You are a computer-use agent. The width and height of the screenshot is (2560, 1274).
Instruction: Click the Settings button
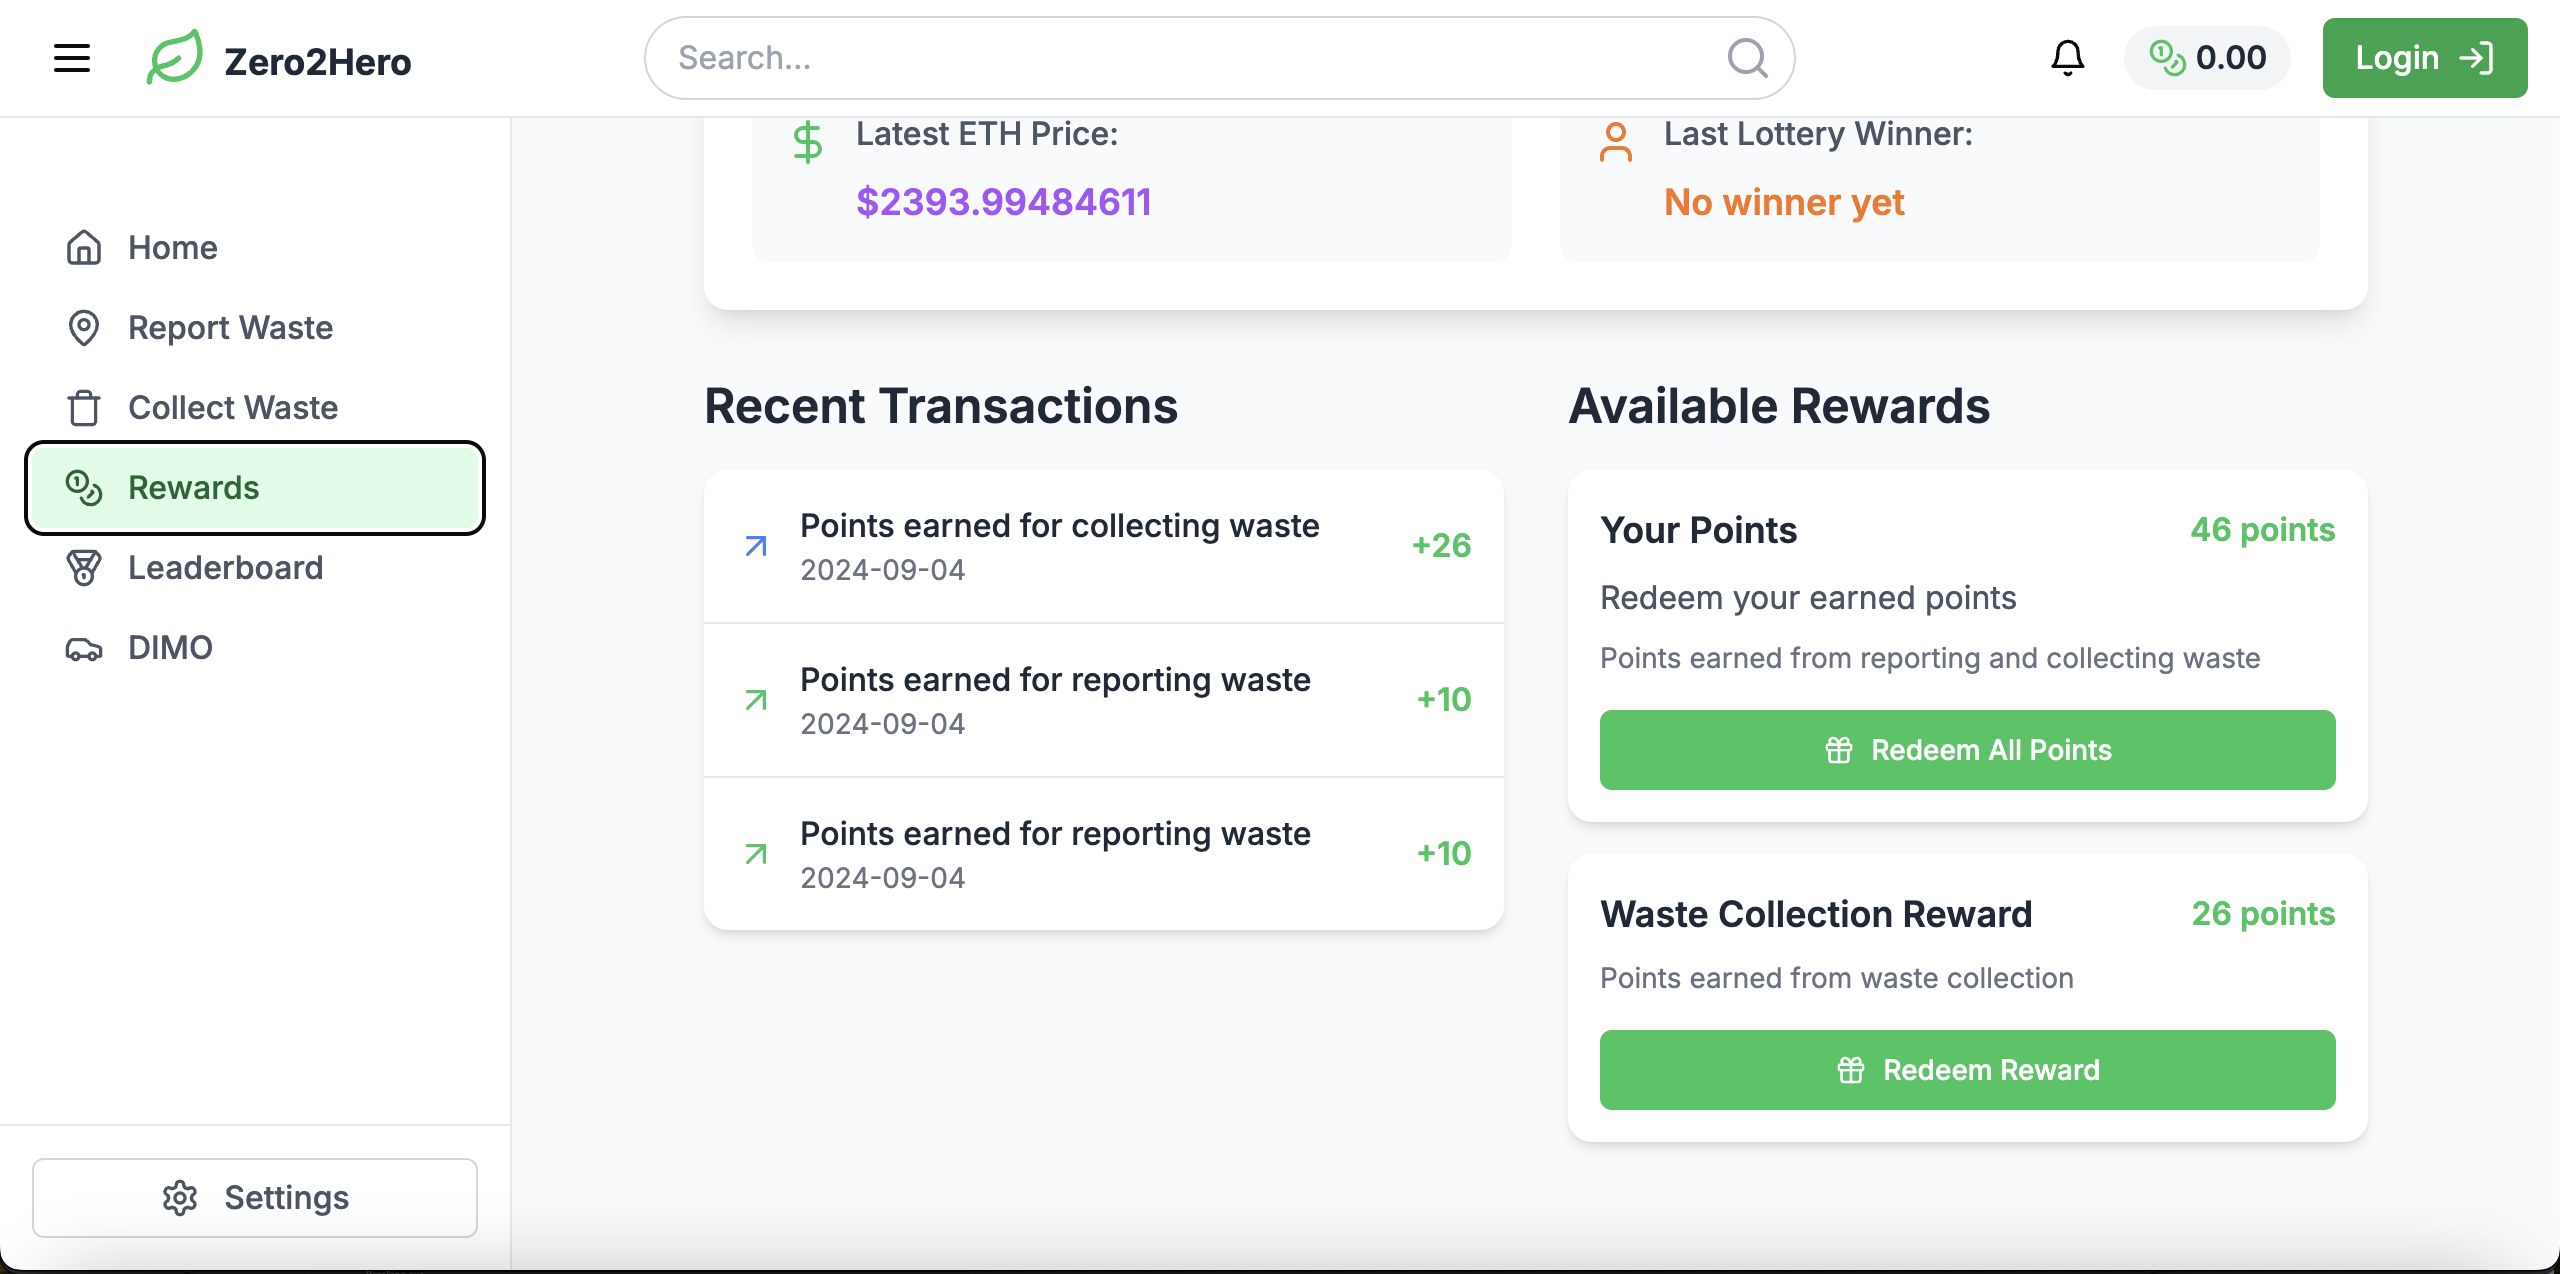[x=255, y=1198]
